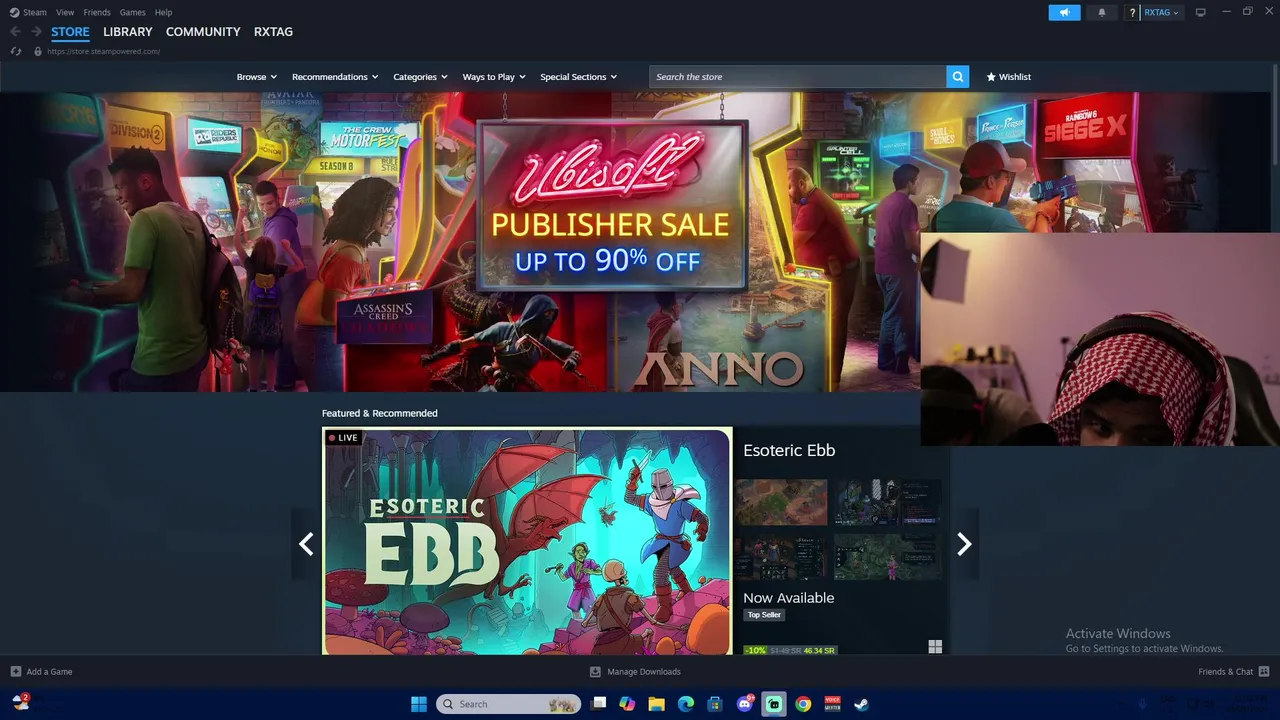The image size is (1280, 720).
Task: Preview third Esoteric Ebb screenshot thumbnail
Action: (x=781, y=556)
